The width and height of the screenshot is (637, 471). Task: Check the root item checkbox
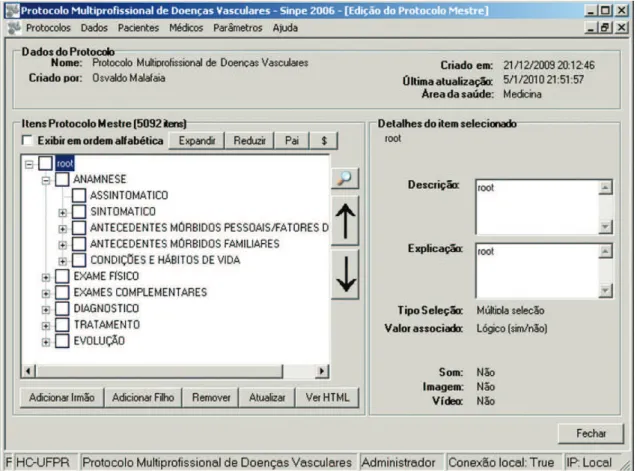[x=46, y=163]
